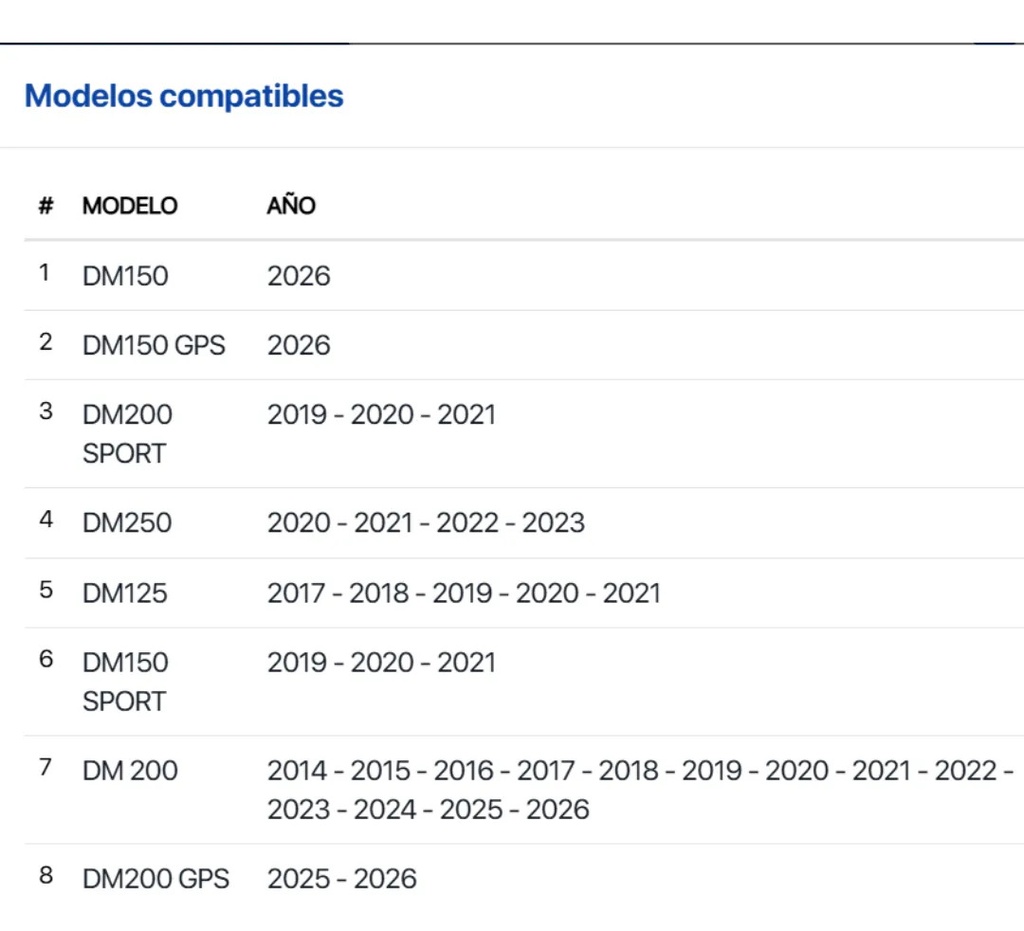
Task: Select the DM250 model name
Action: click(127, 523)
